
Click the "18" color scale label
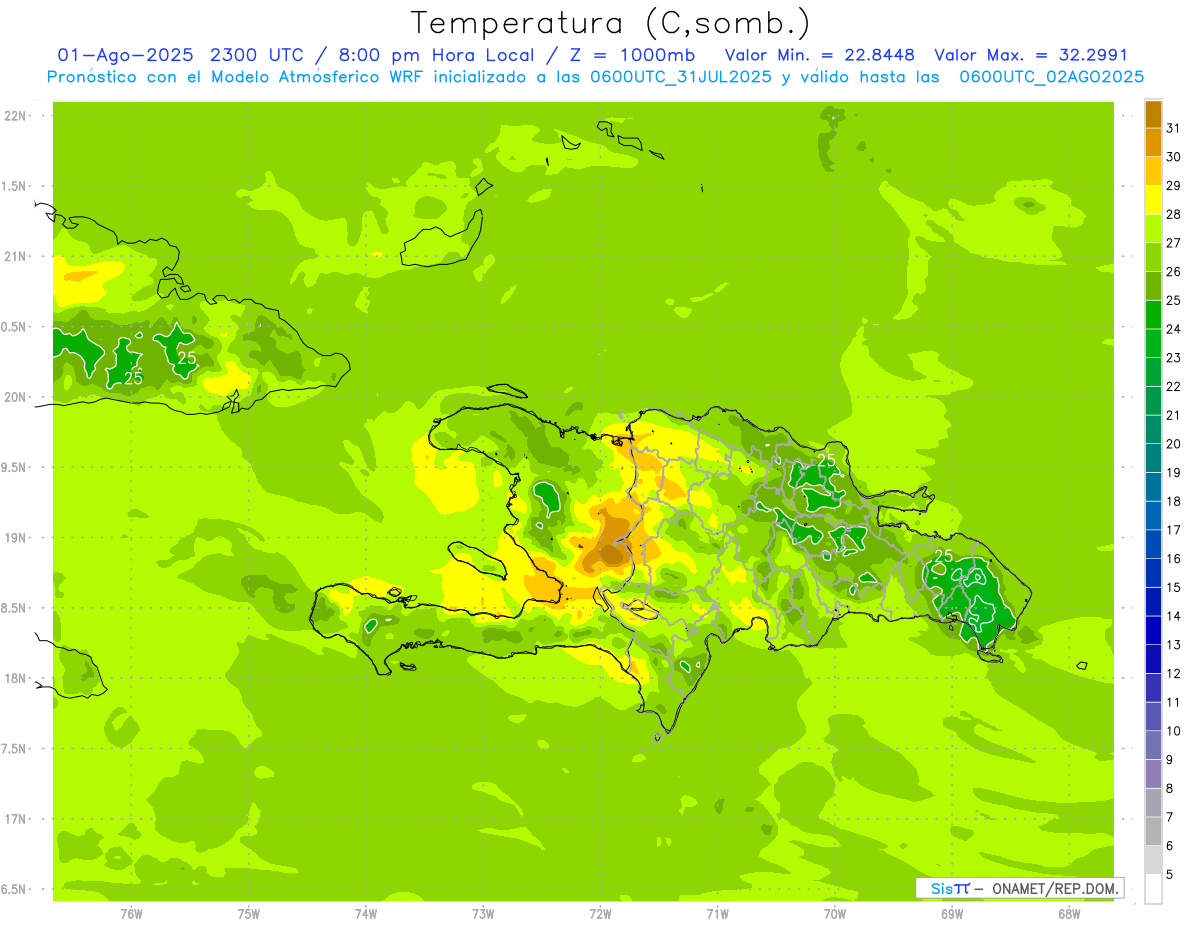coord(1173,501)
